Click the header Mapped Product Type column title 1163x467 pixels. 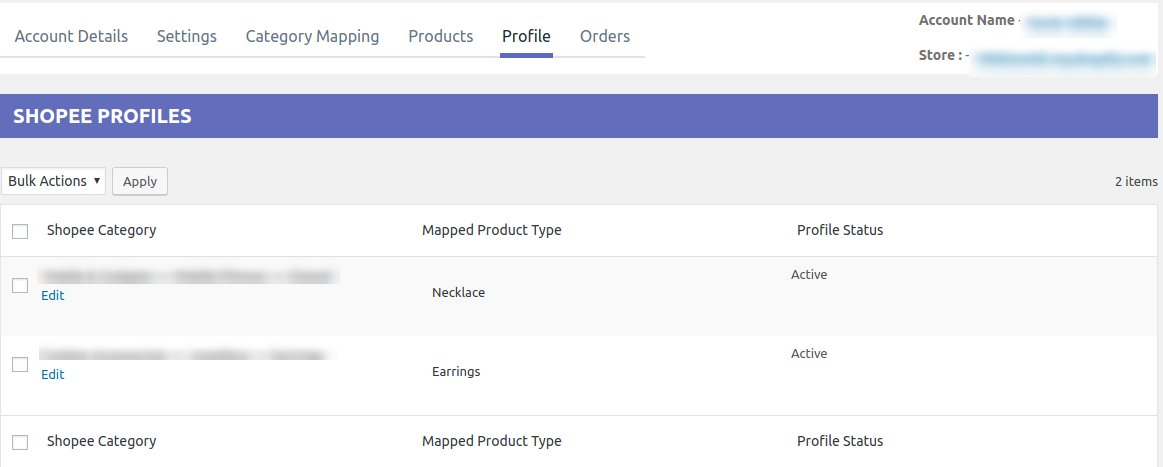click(x=492, y=231)
